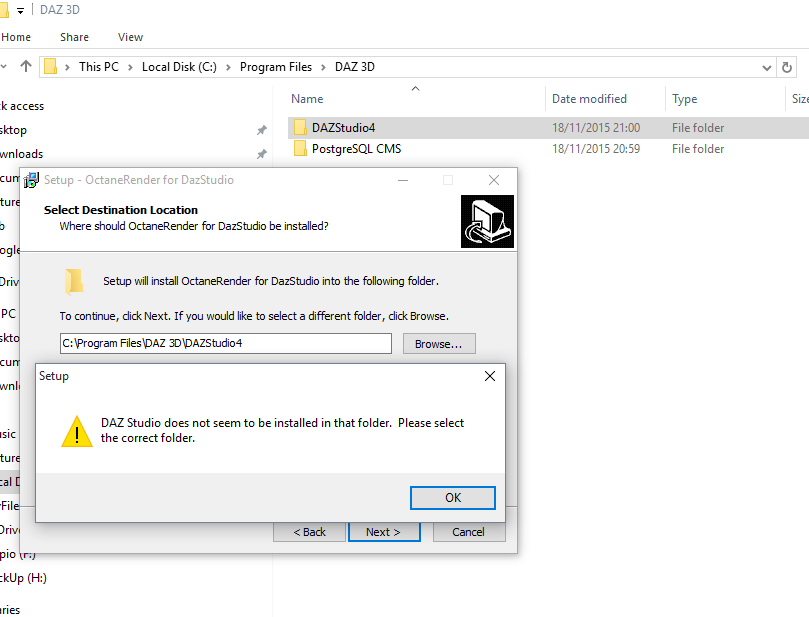This screenshot has width=809, height=617.
Task: Select the PostgreSQL CMS folder
Action: pos(356,149)
